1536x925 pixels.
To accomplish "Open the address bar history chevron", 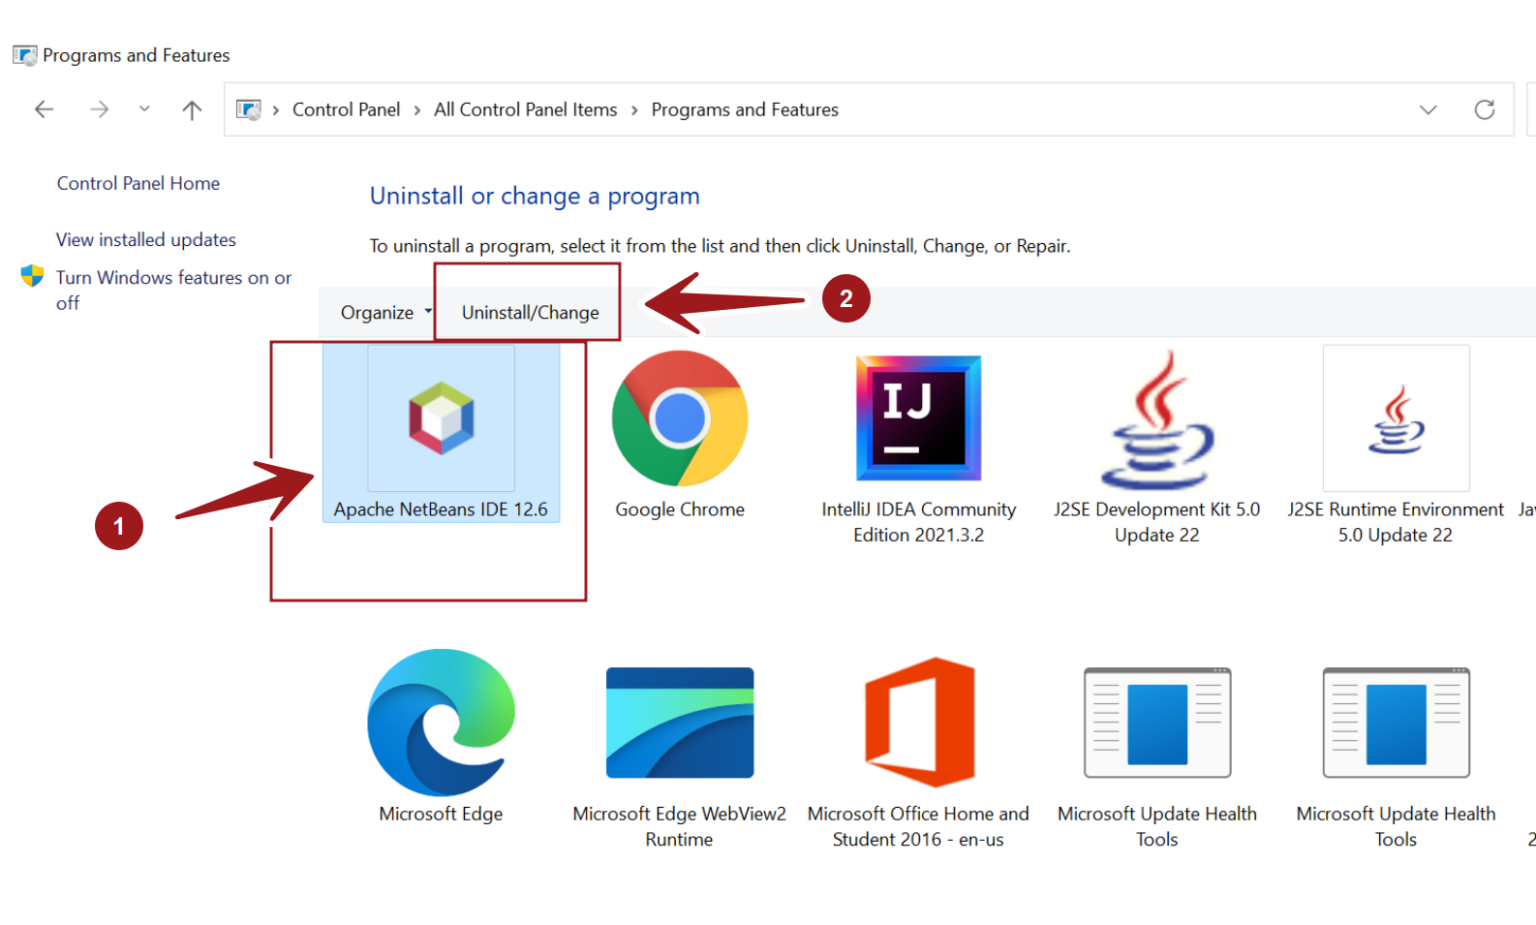I will coord(1428,110).
